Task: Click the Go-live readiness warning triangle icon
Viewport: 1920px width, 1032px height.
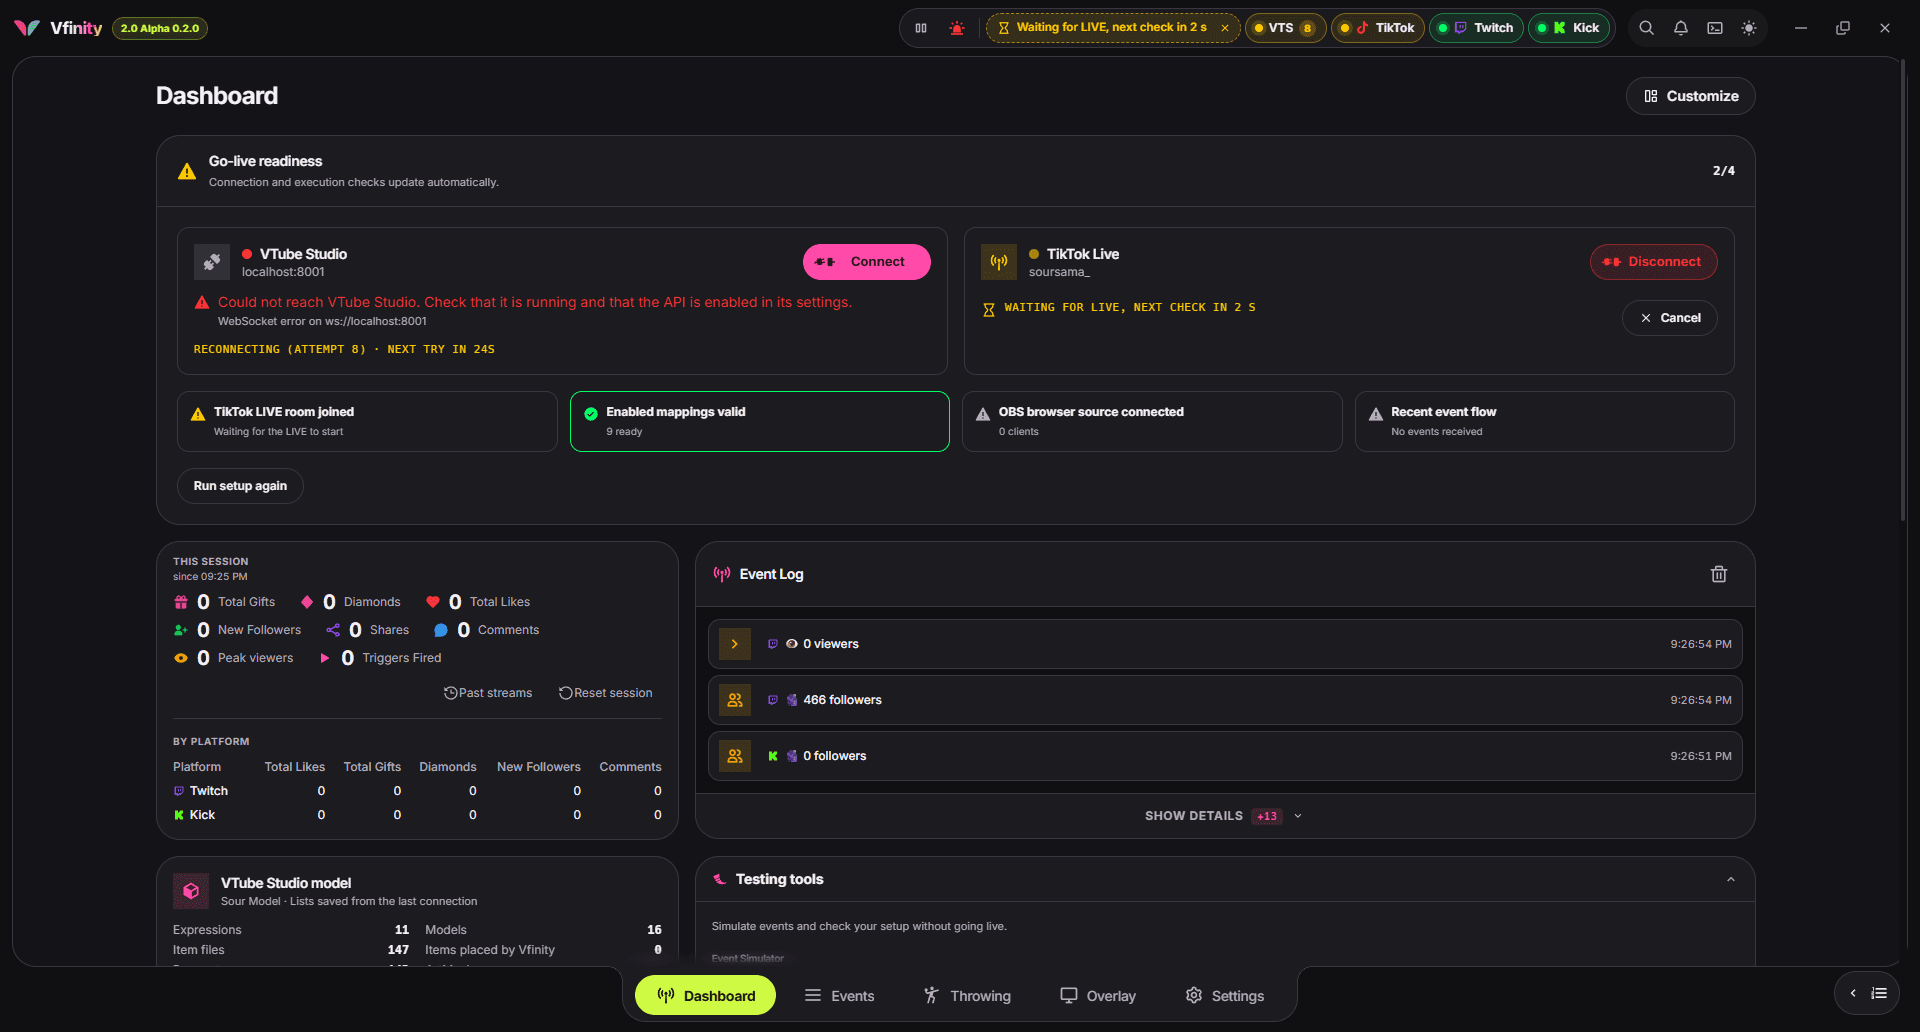Action: click(x=187, y=171)
